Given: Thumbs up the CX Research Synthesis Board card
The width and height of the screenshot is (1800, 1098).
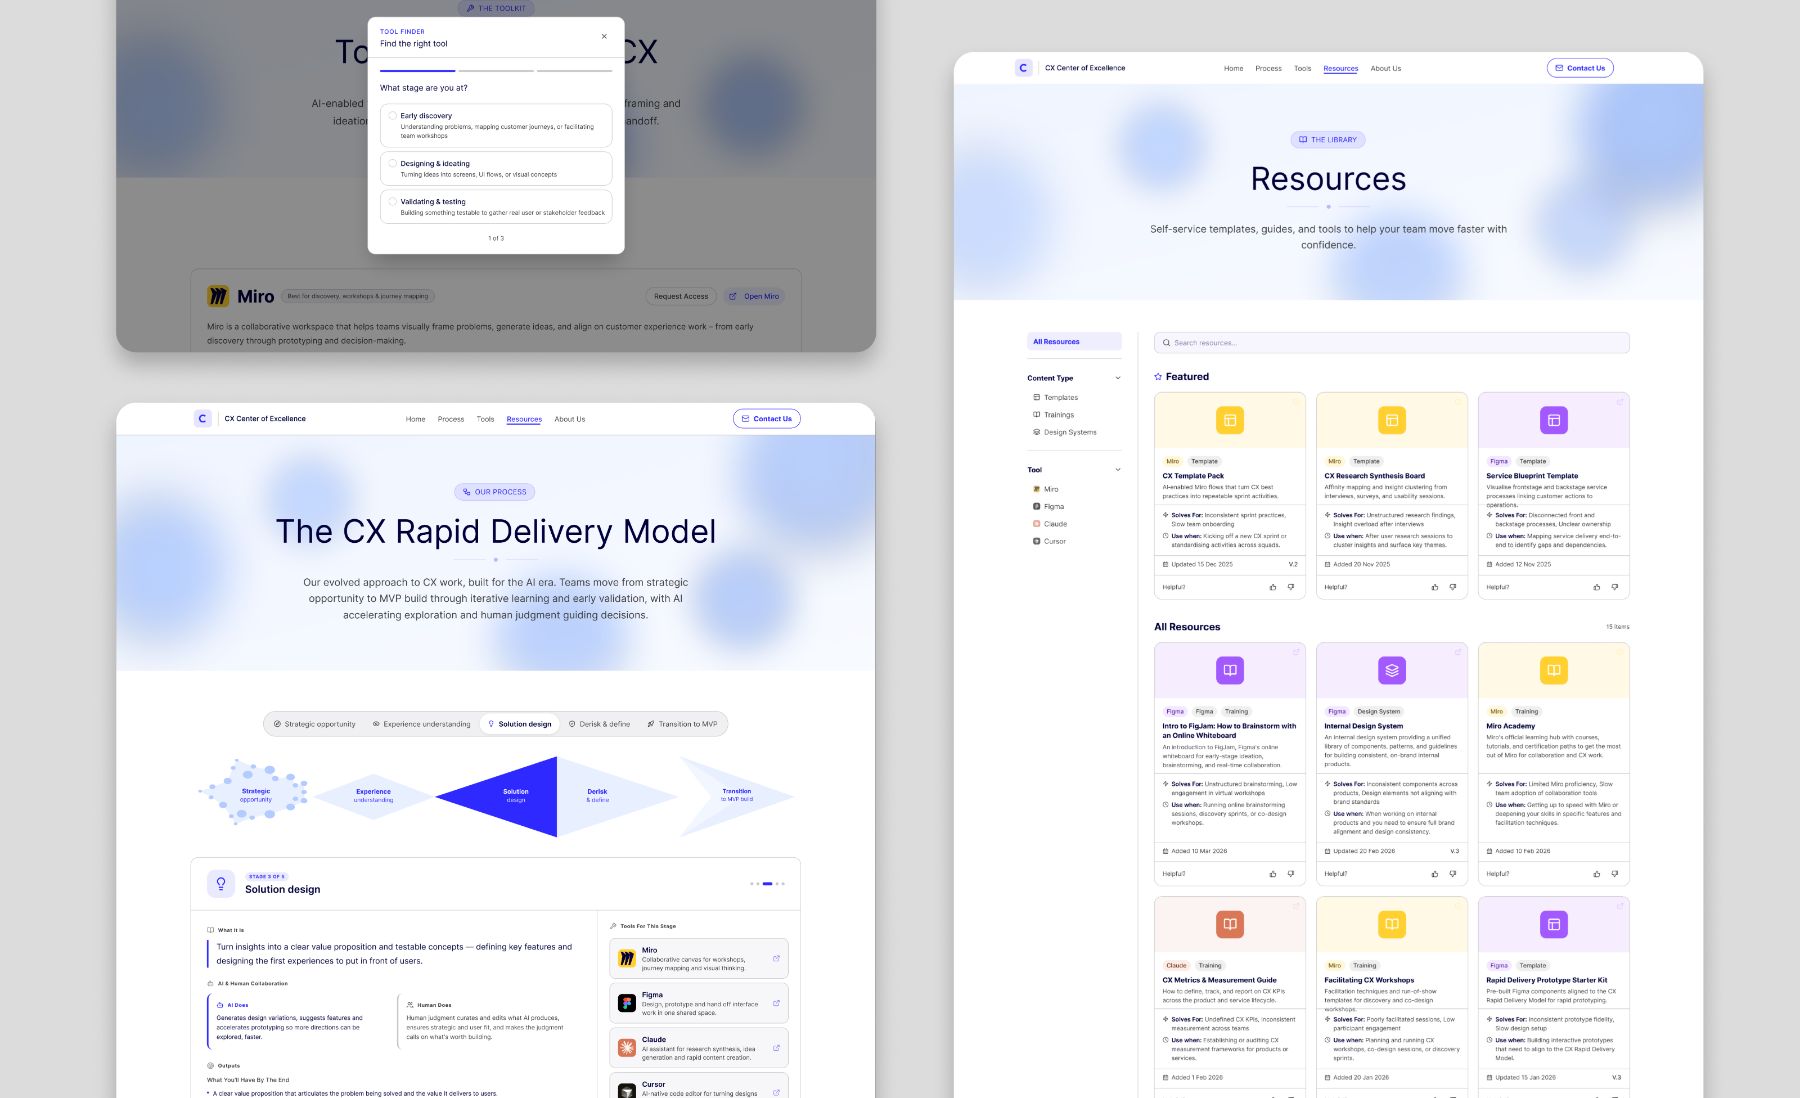Looking at the screenshot, I should tap(1435, 588).
